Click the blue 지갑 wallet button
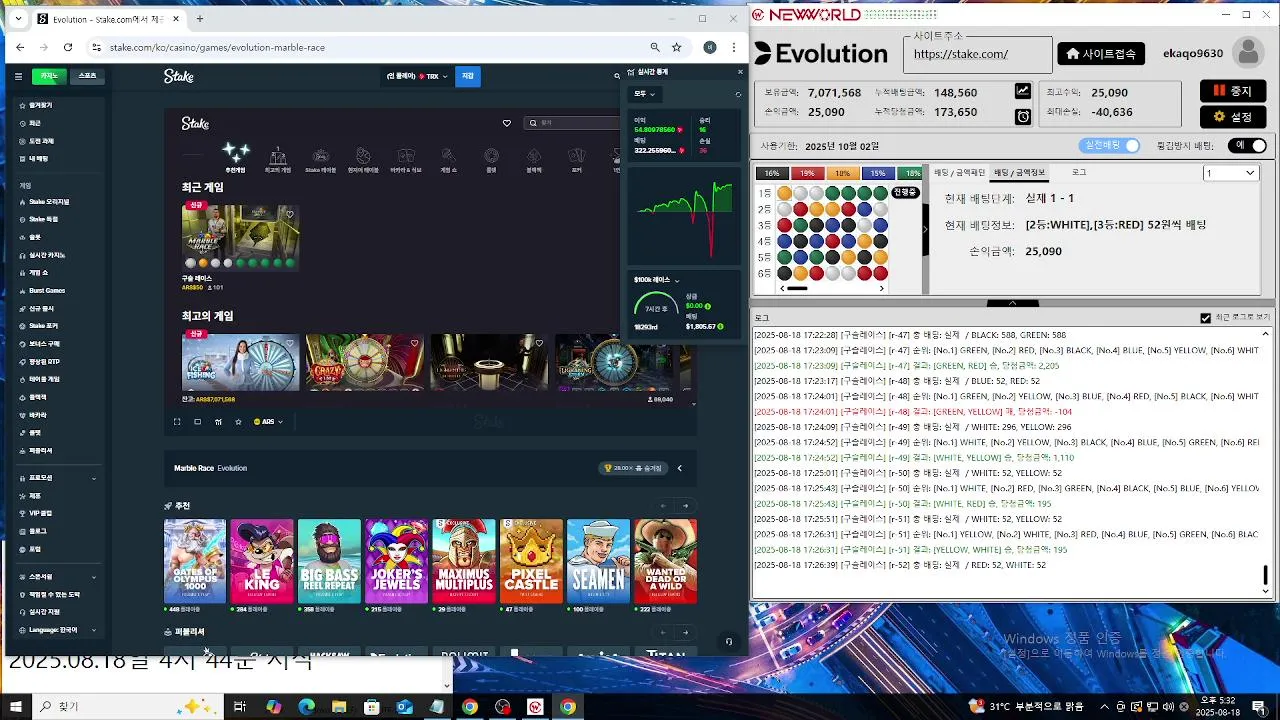Screen dimensions: 1280x720 467,76
